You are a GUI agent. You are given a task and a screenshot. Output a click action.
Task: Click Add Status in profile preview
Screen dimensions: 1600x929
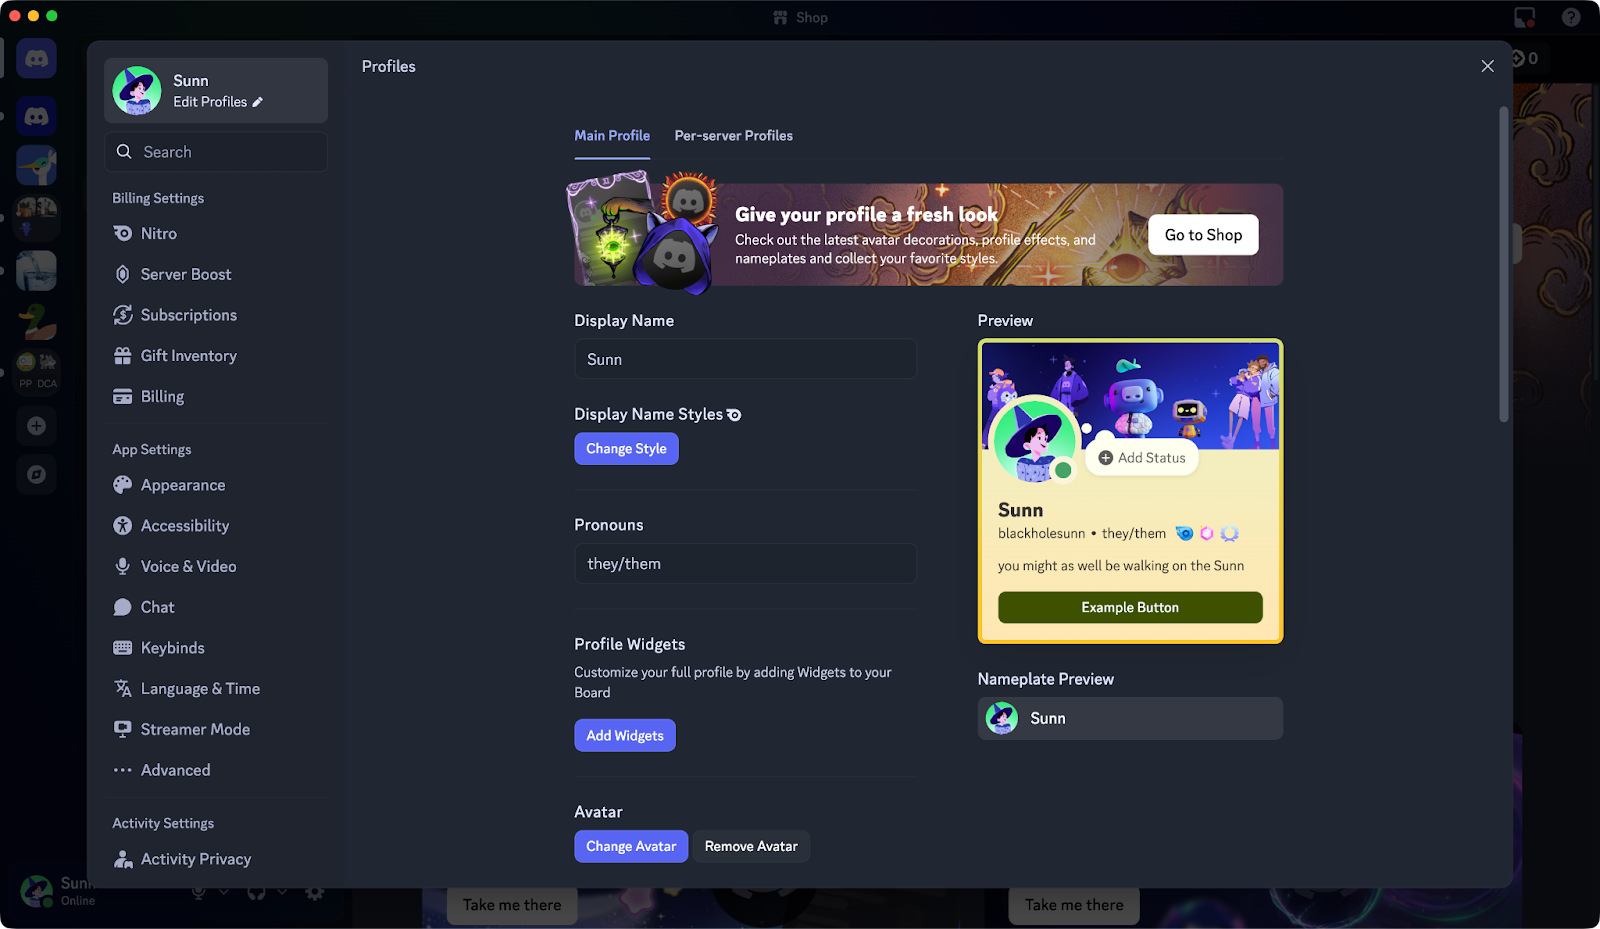pos(1142,458)
